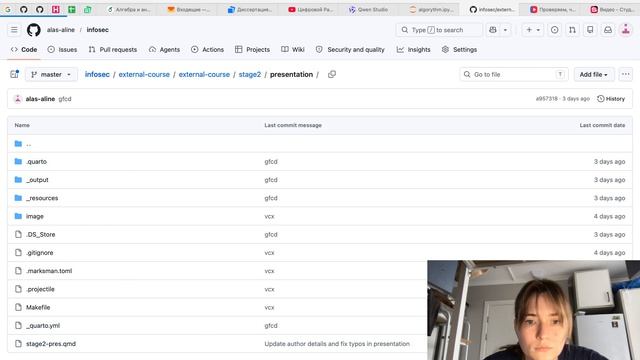Image resolution: width=640 pixels, height=360 pixels.
Task: Click the Google pinned tab icon
Action: [x=8, y=9]
